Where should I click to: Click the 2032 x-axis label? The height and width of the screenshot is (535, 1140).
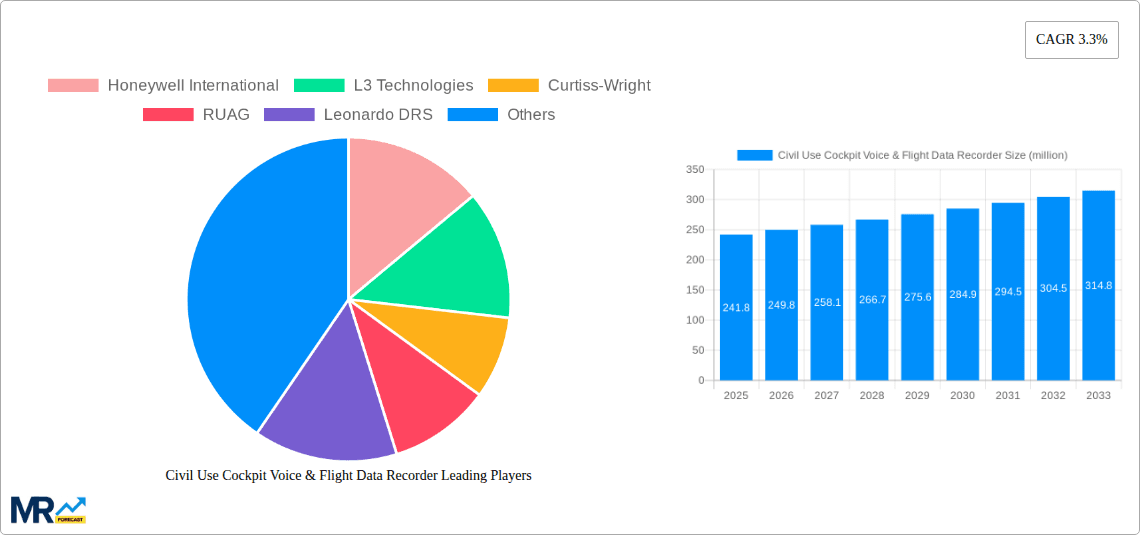pyautogui.click(x=1053, y=395)
